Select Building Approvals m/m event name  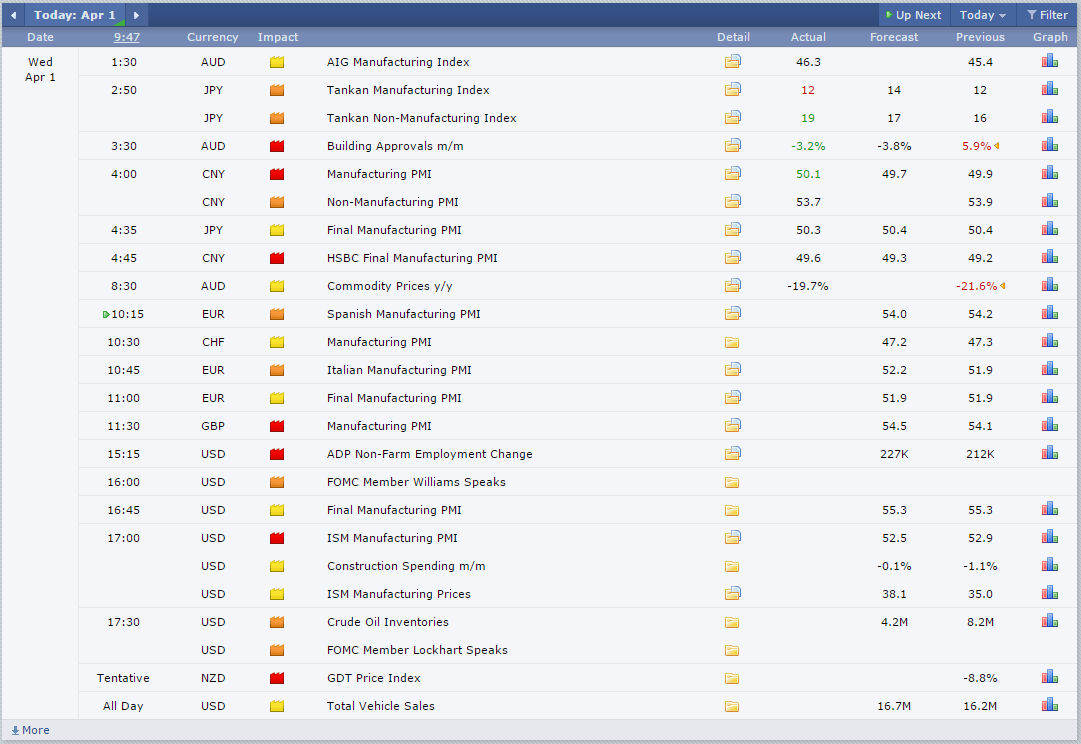395,146
